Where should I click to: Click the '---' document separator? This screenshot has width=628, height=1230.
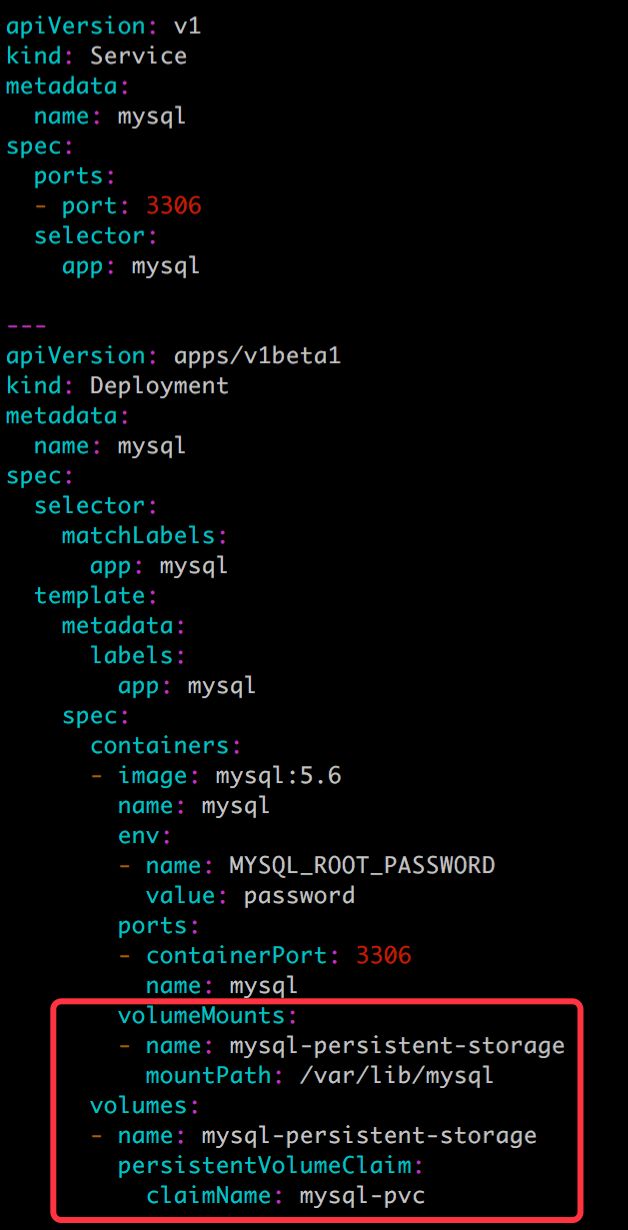pos(26,326)
